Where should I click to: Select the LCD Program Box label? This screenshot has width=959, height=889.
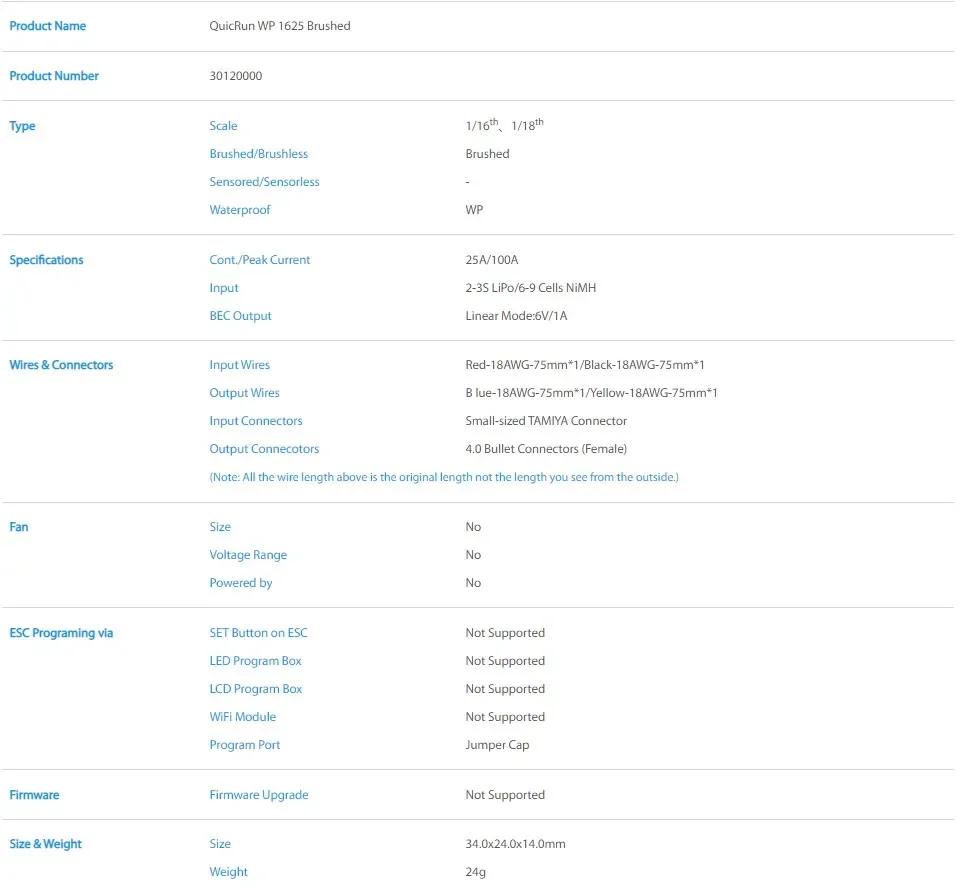click(x=256, y=689)
